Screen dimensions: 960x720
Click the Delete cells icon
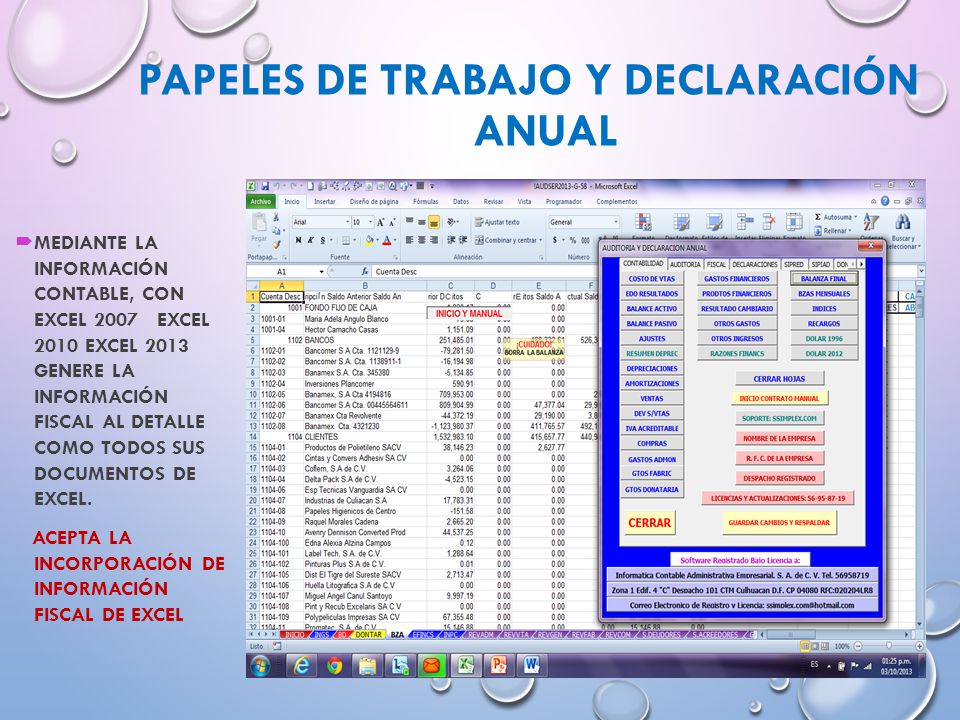(769, 223)
